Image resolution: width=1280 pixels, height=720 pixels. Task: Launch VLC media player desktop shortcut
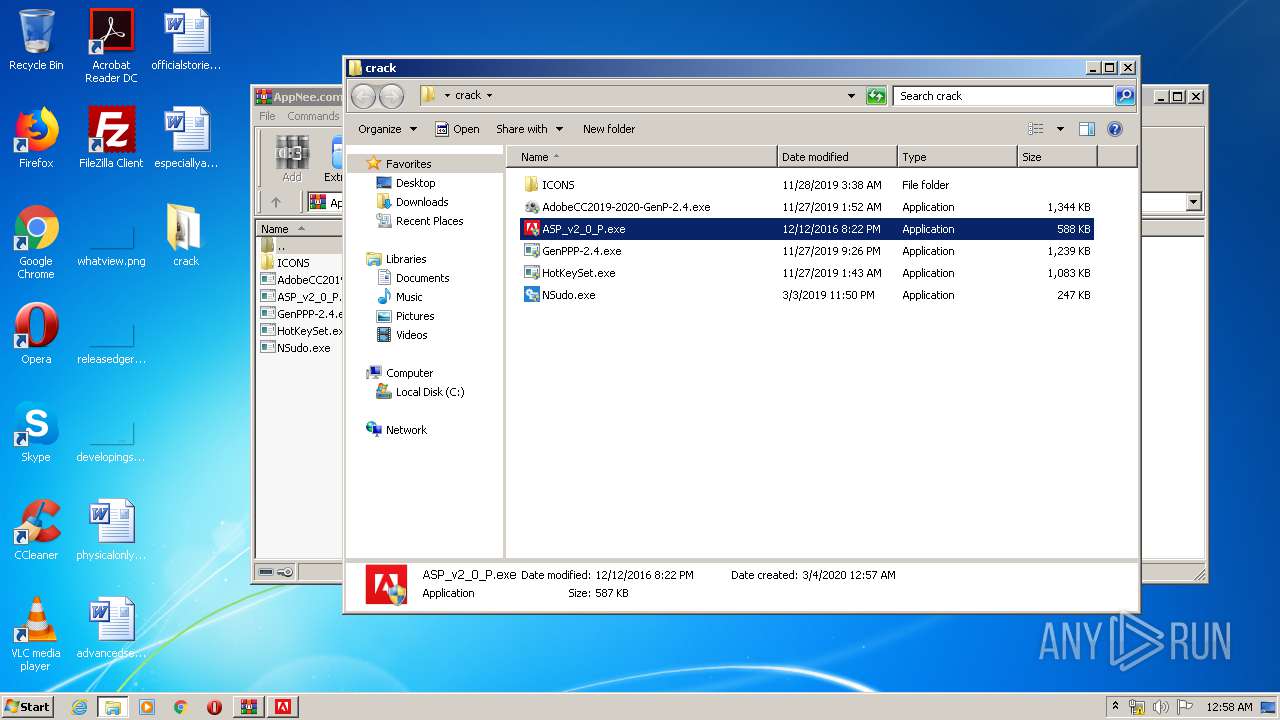coord(36,634)
